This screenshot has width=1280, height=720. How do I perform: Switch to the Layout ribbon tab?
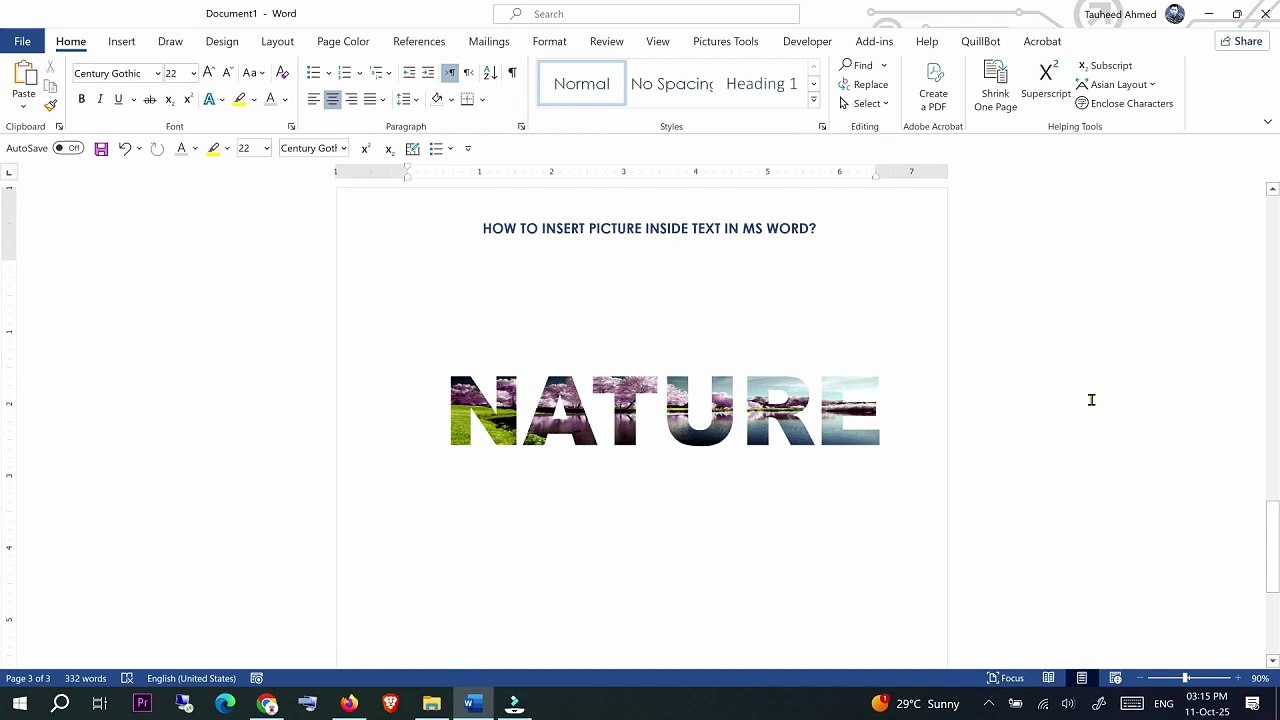277,41
